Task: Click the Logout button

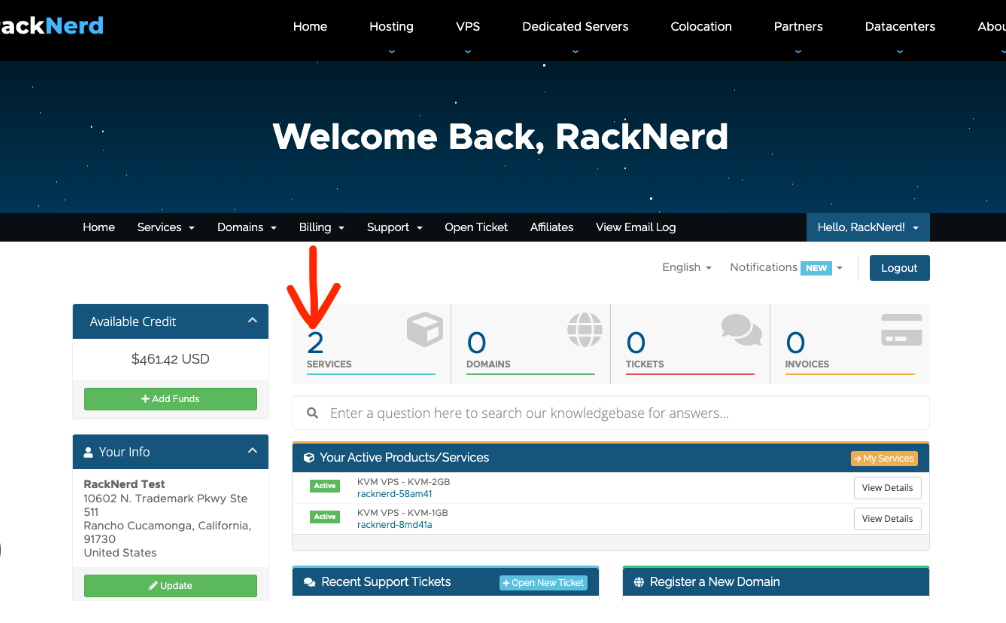Action: point(899,268)
